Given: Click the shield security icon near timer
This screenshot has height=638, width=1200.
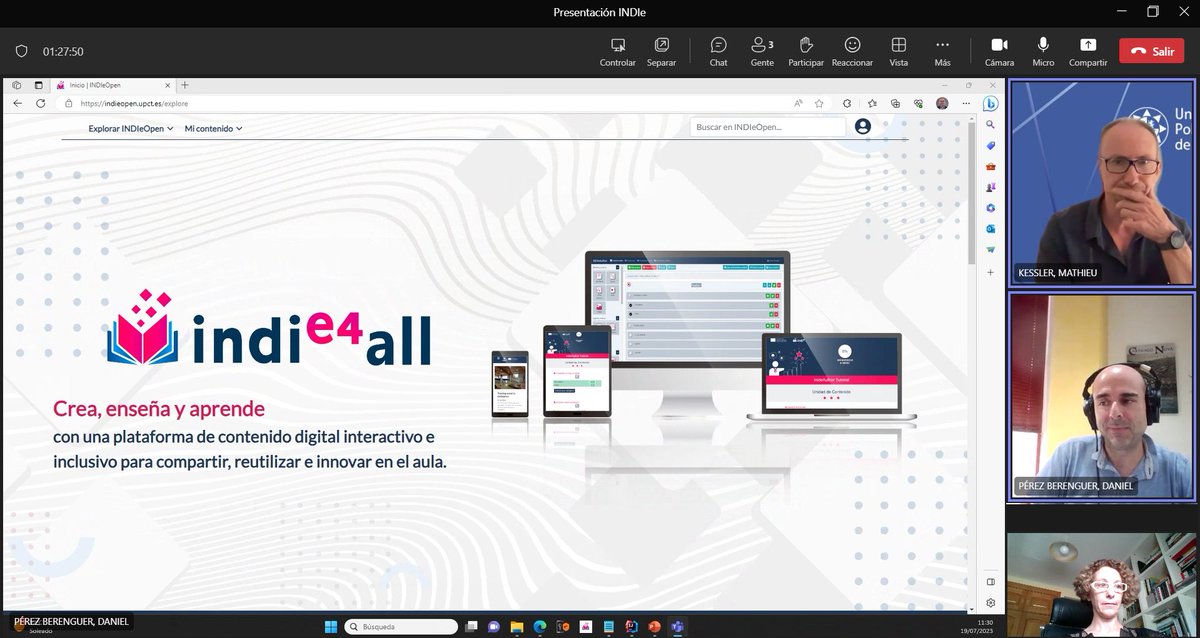Looking at the screenshot, I should [x=21, y=51].
